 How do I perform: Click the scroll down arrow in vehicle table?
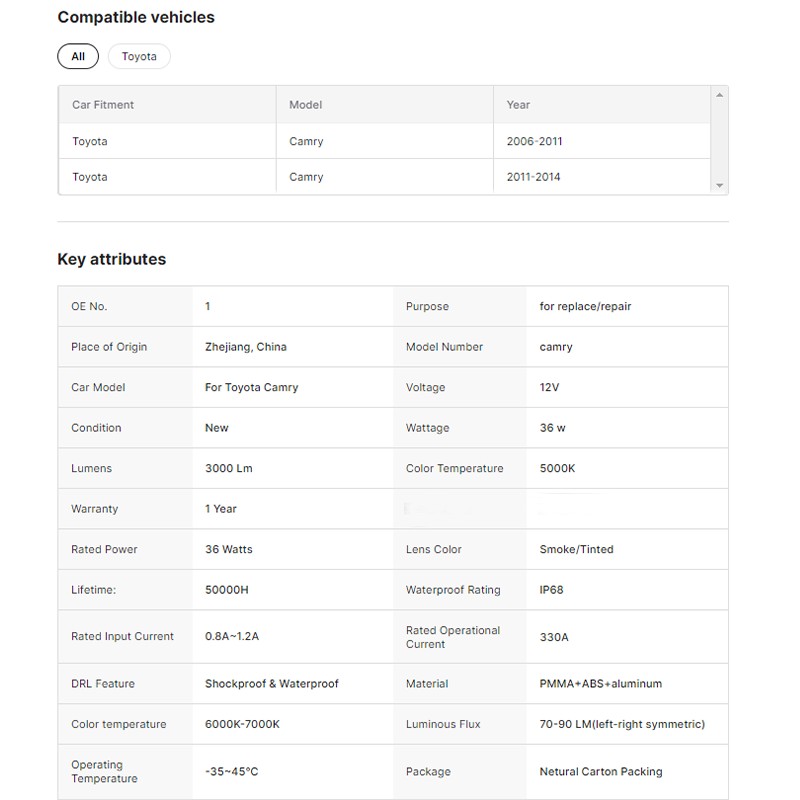[x=719, y=186]
